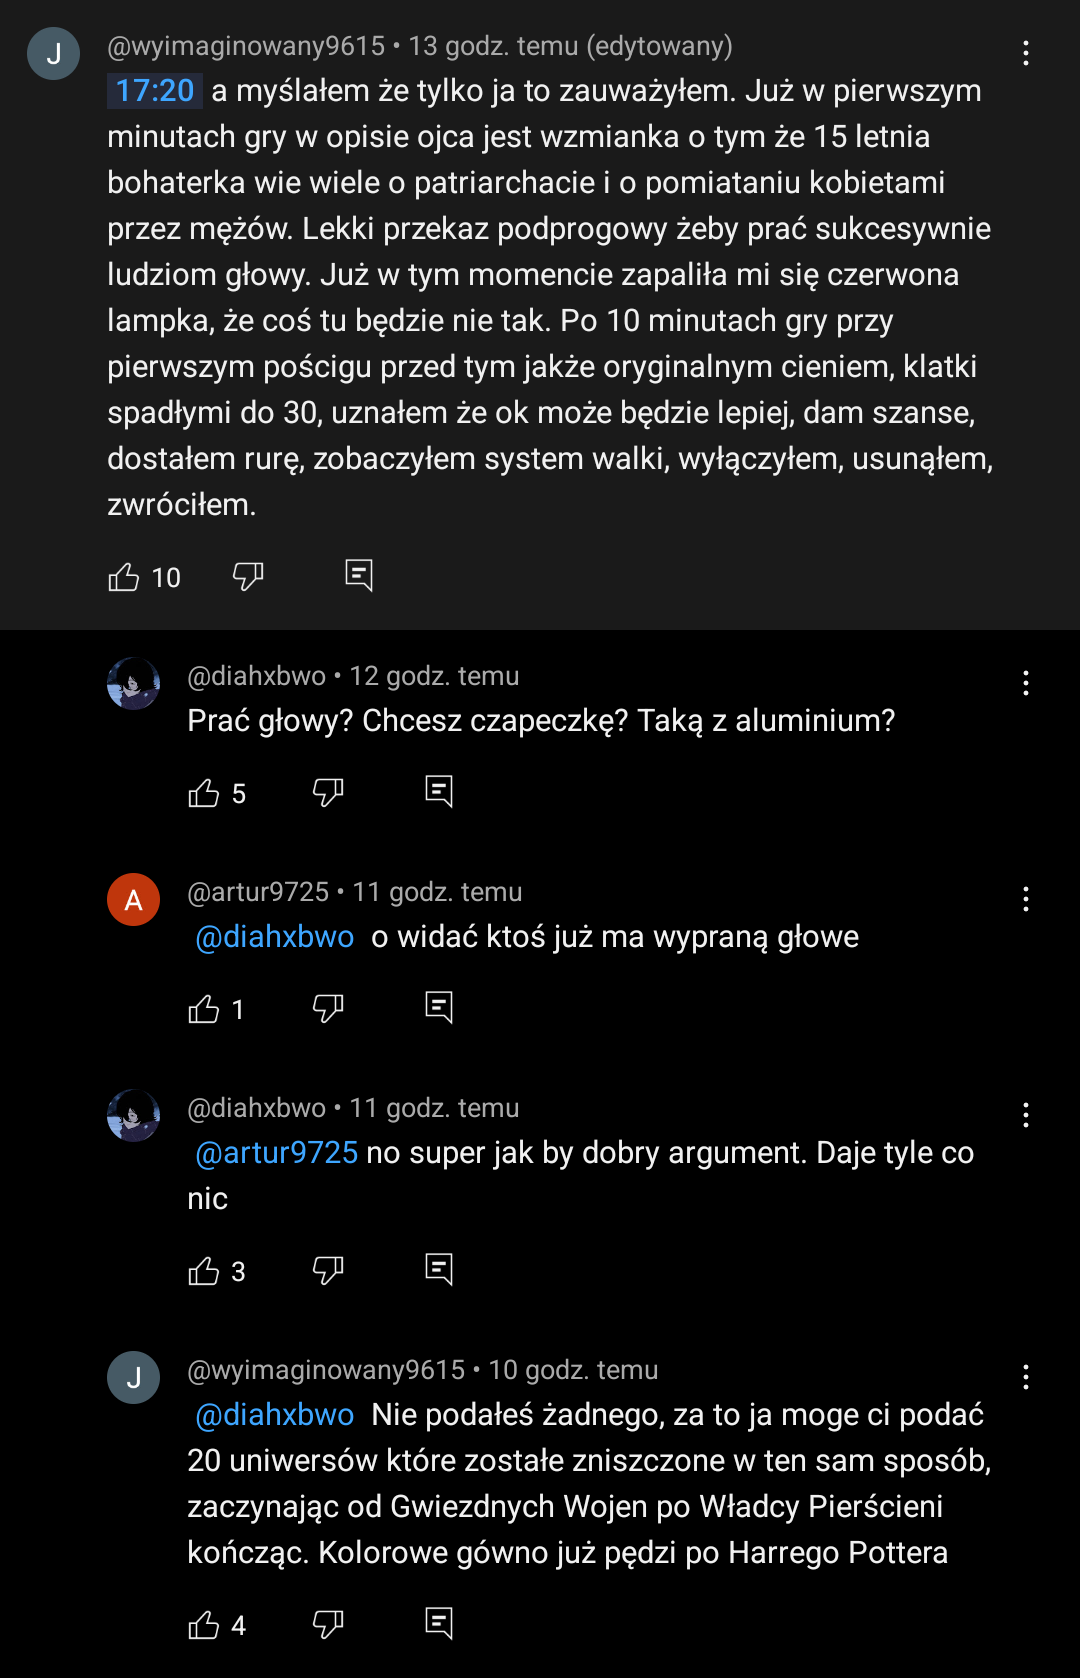Jump to 17:20 timestamp in video
1080x1678 pixels.
pos(155,91)
